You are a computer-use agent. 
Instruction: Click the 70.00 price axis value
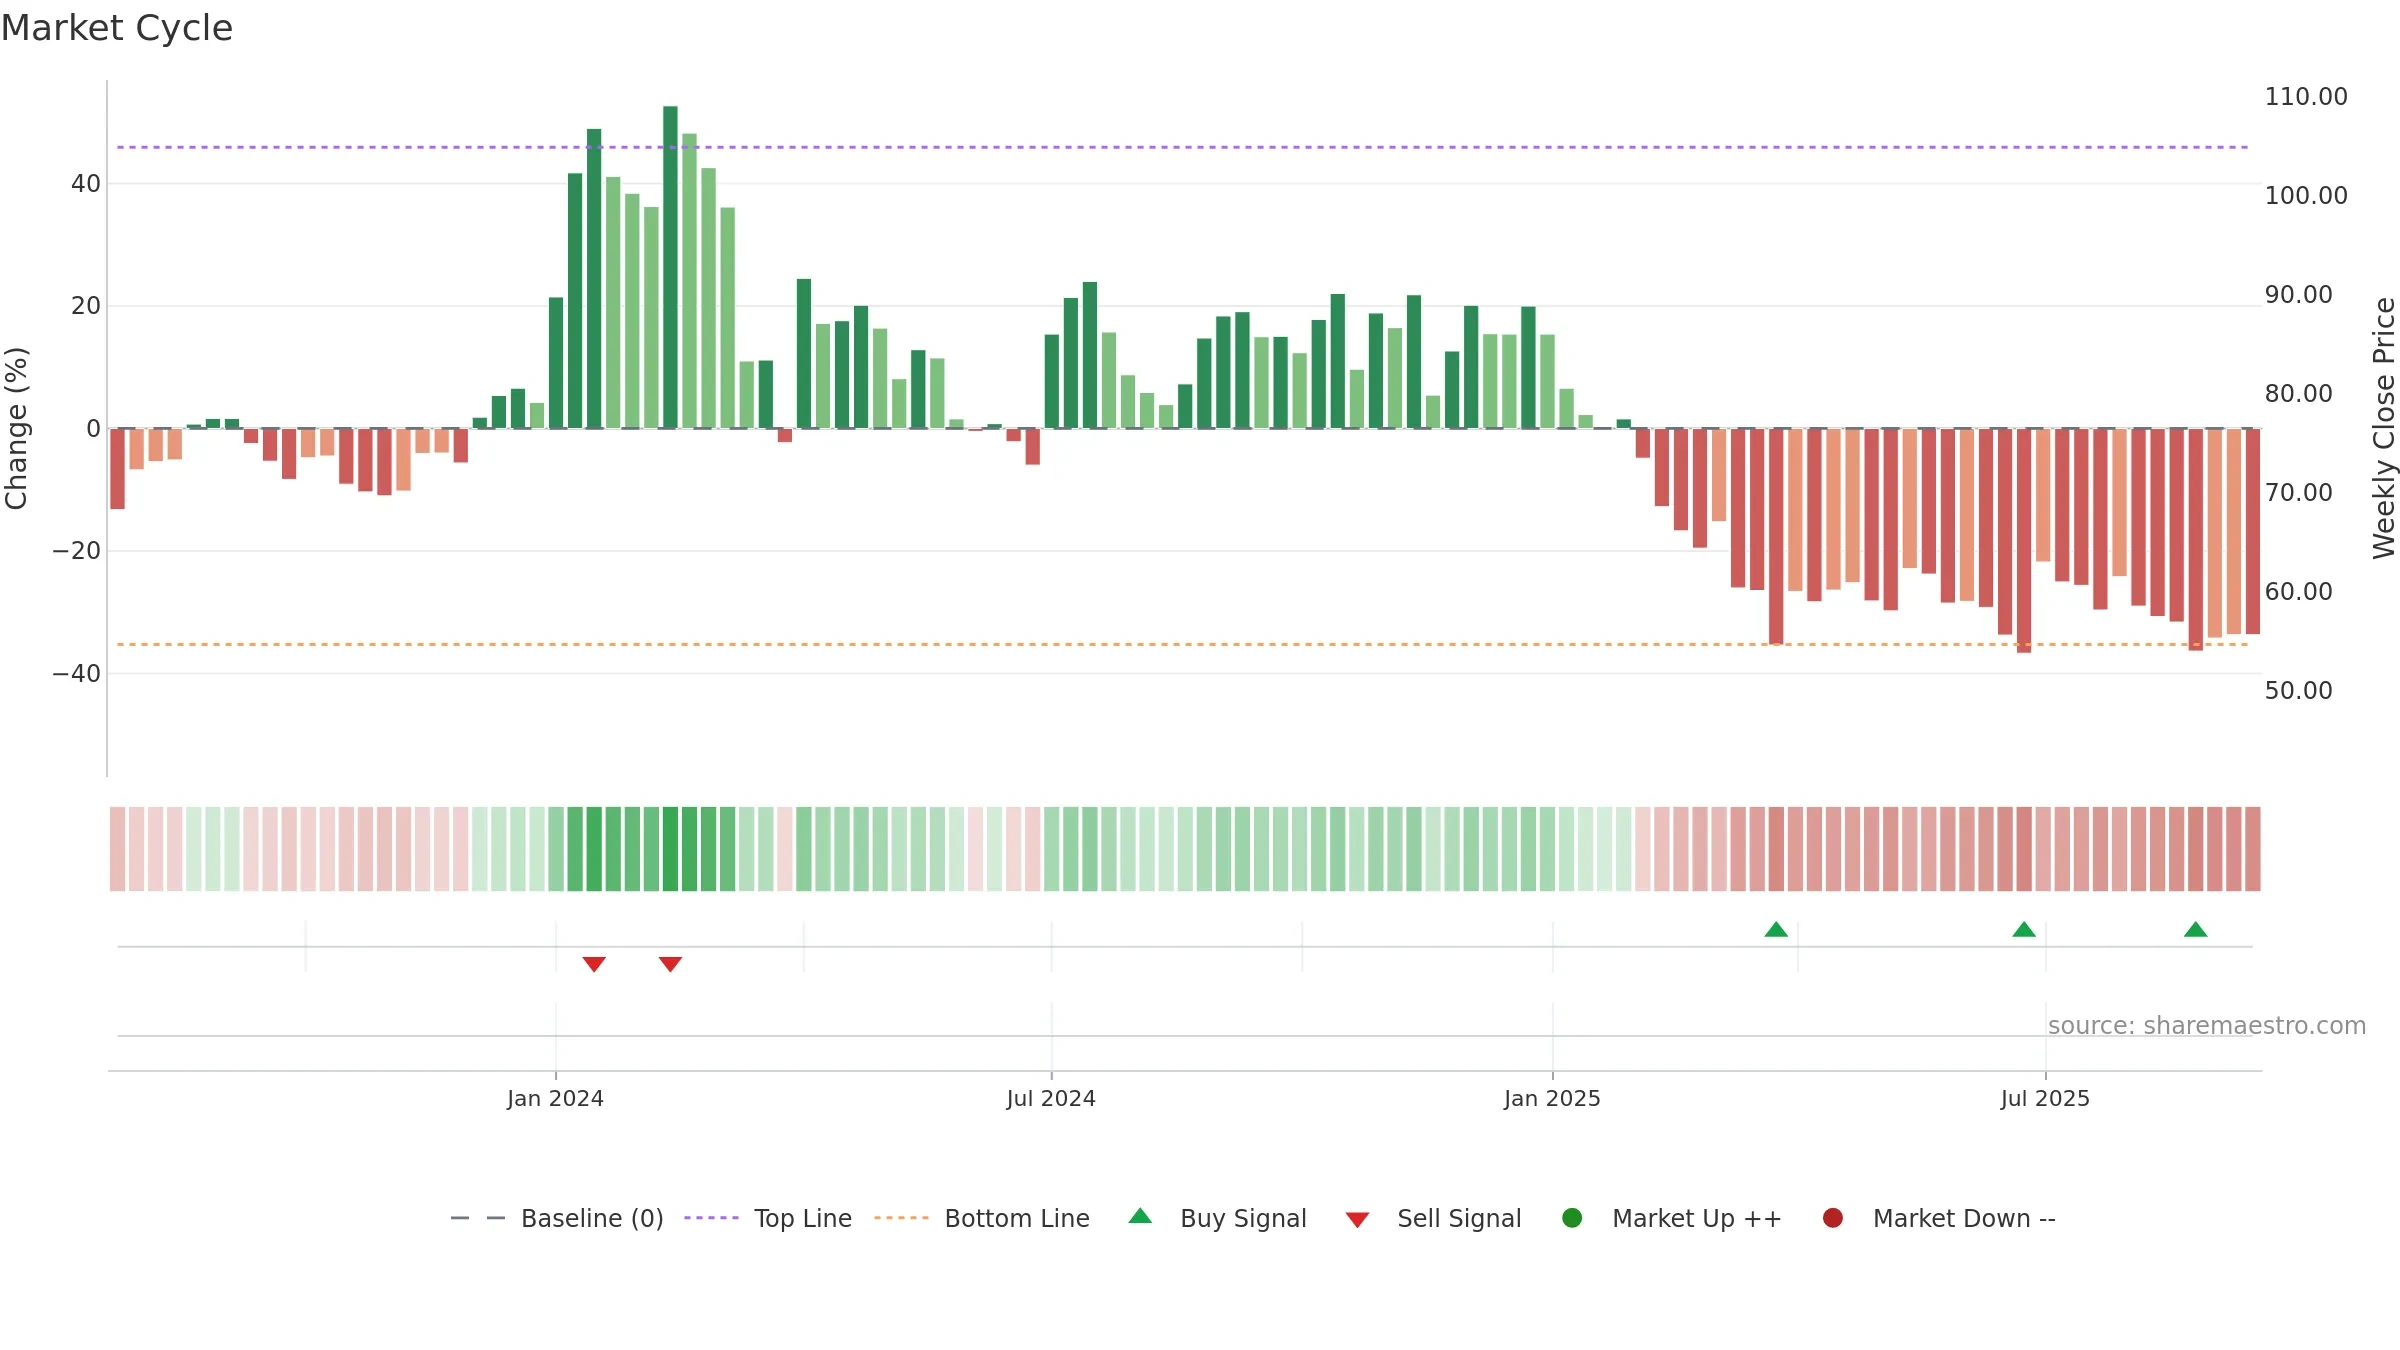(2298, 493)
